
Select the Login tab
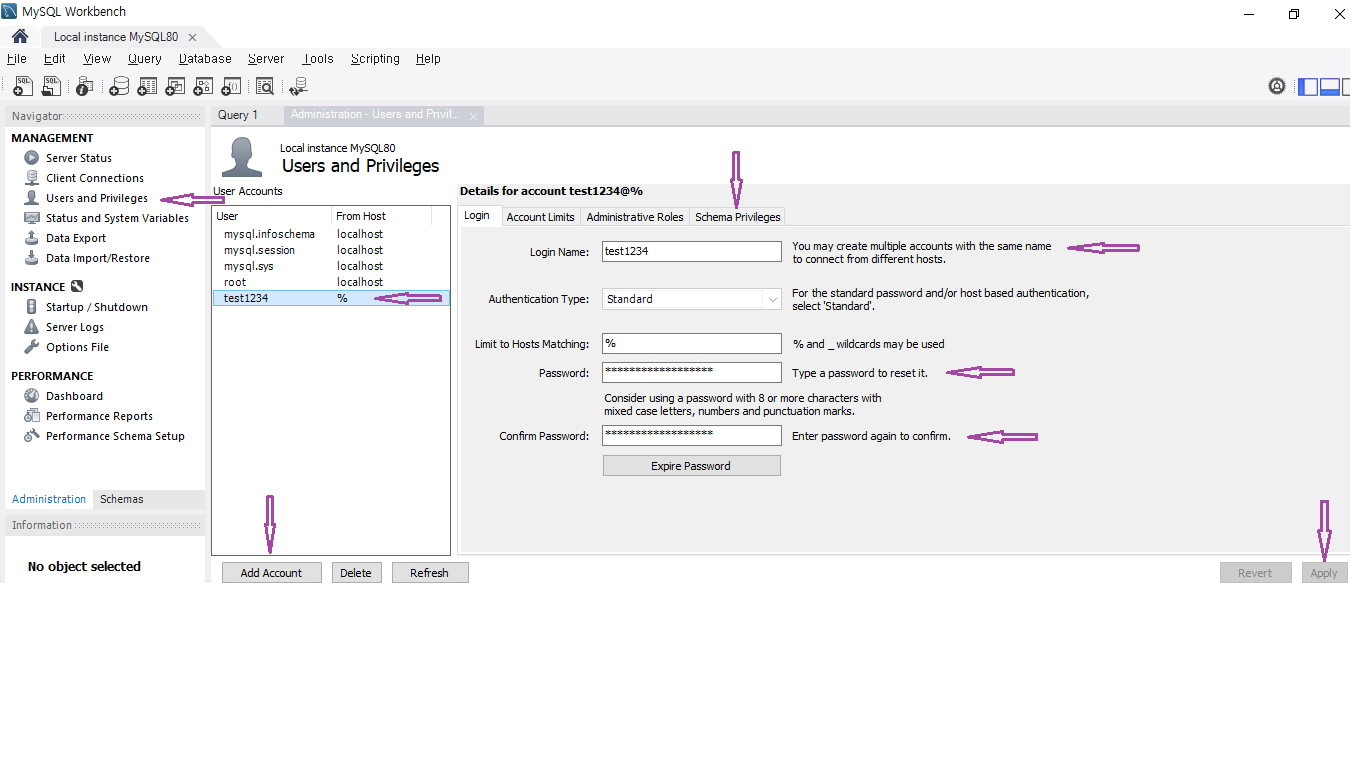tap(477, 216)
